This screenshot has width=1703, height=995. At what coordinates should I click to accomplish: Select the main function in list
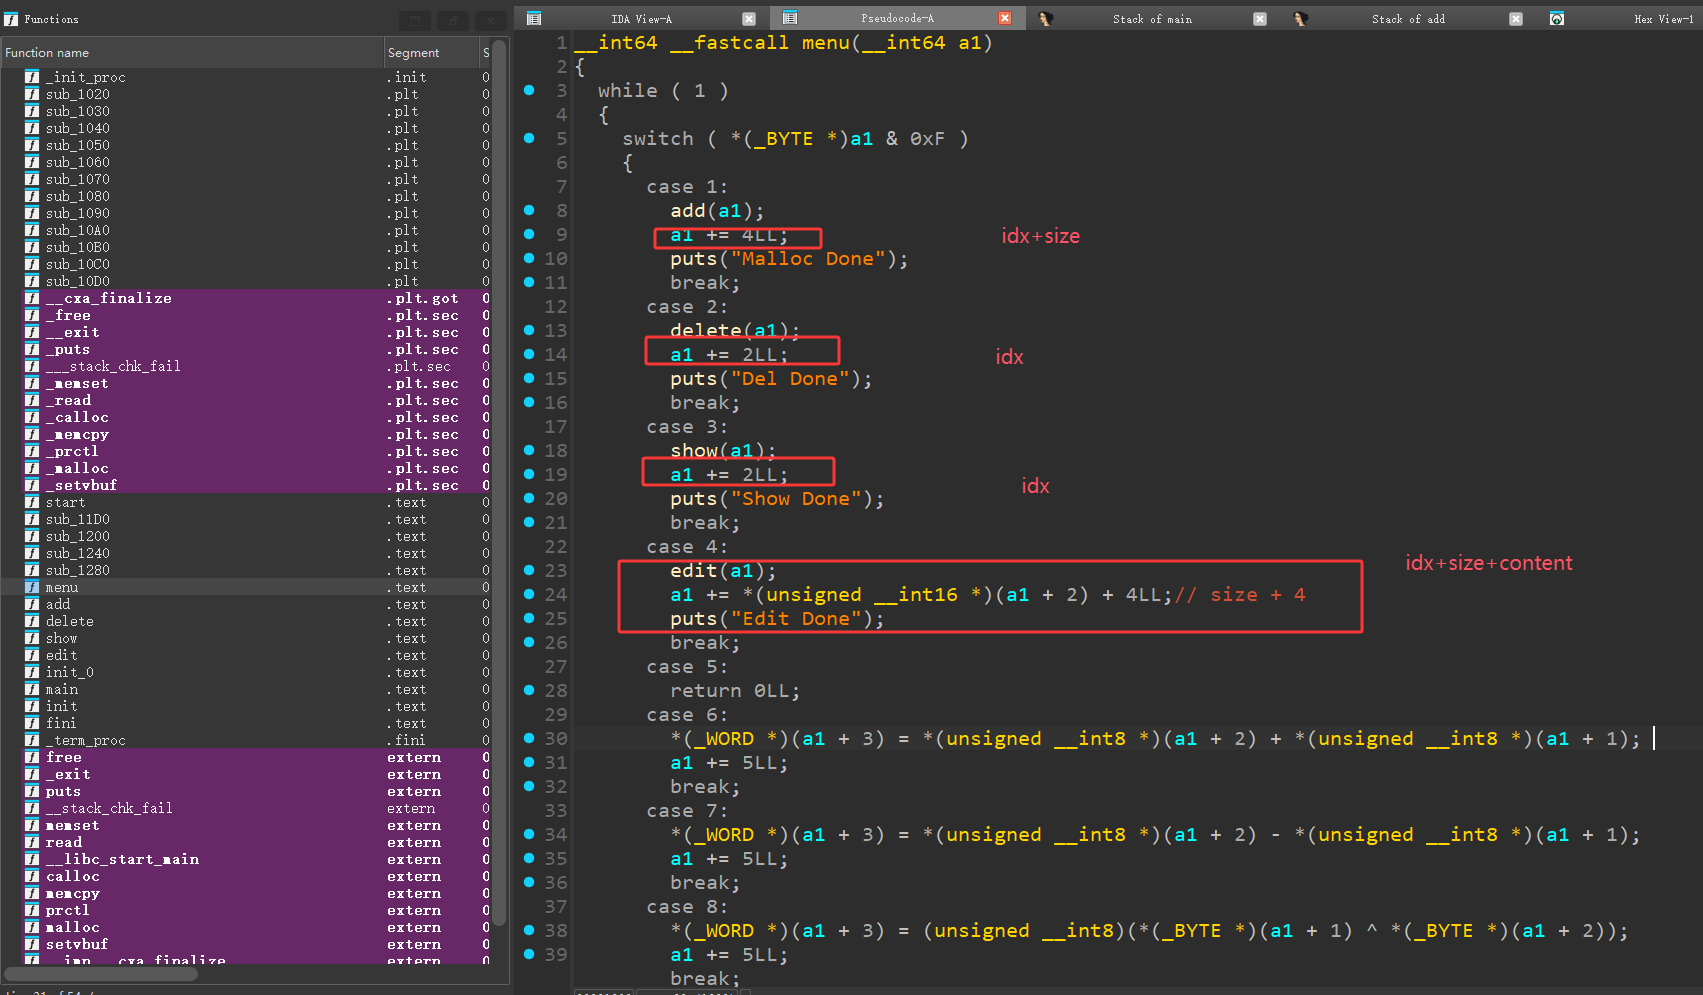tap(62, 690)
